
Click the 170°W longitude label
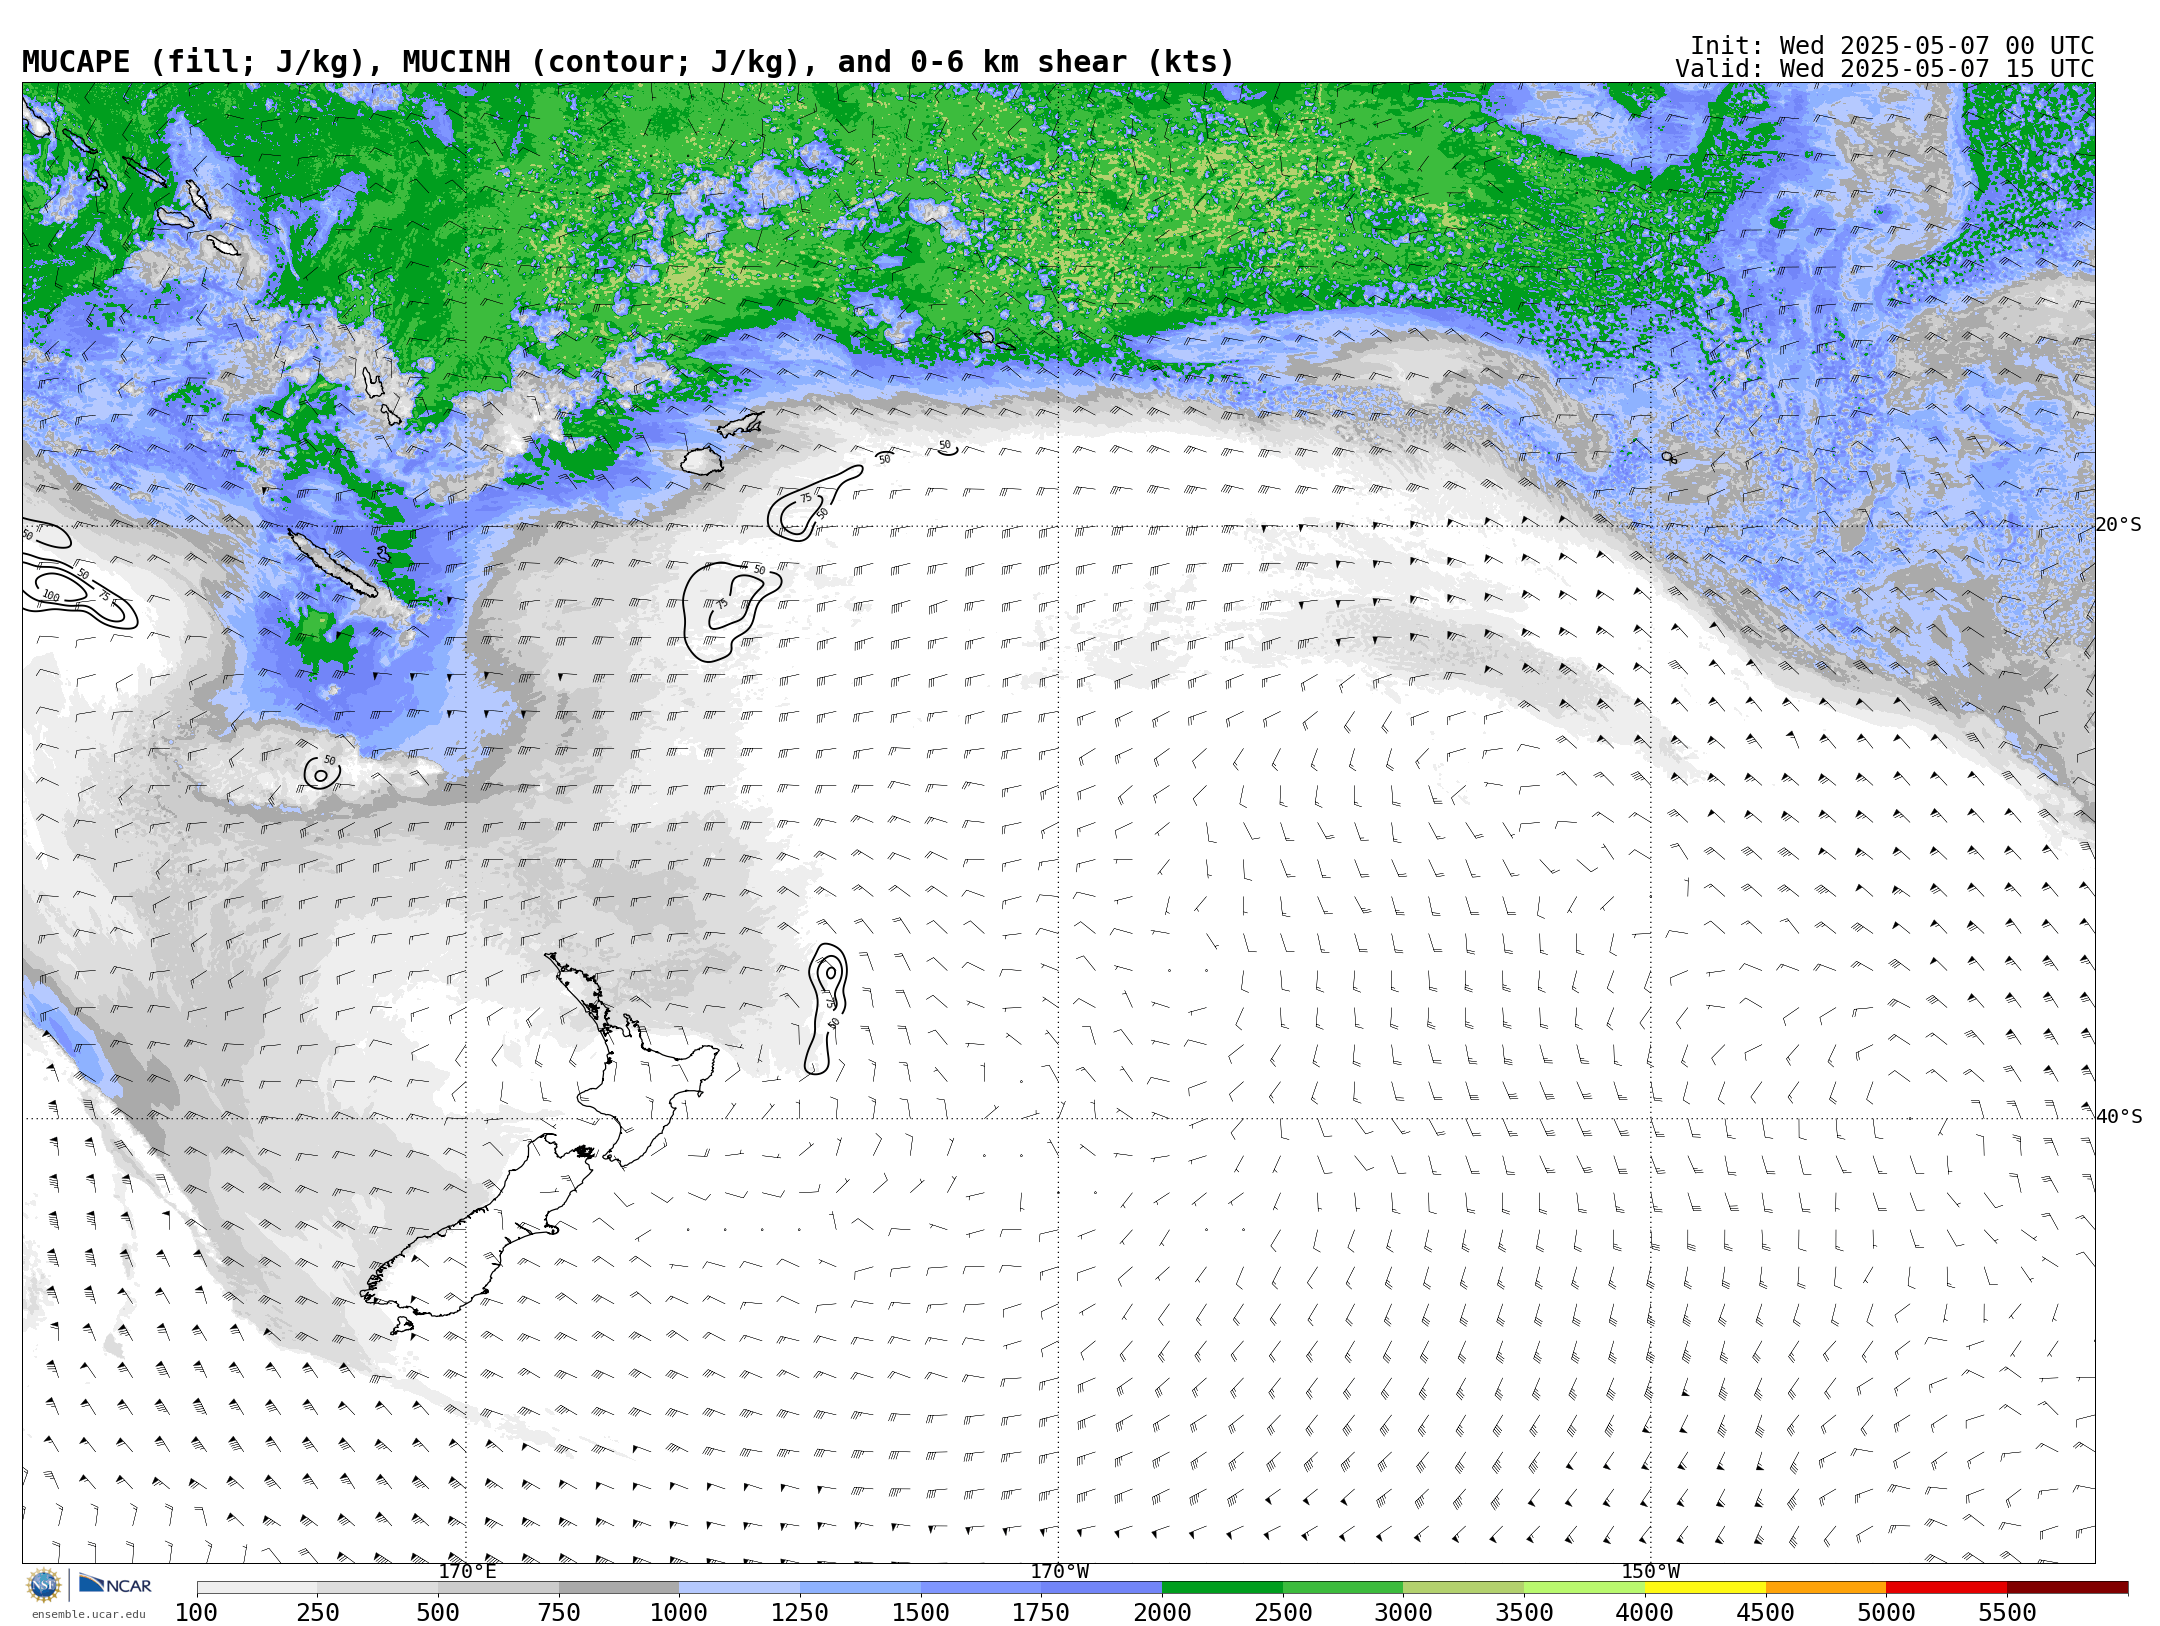(1059, 1571)
